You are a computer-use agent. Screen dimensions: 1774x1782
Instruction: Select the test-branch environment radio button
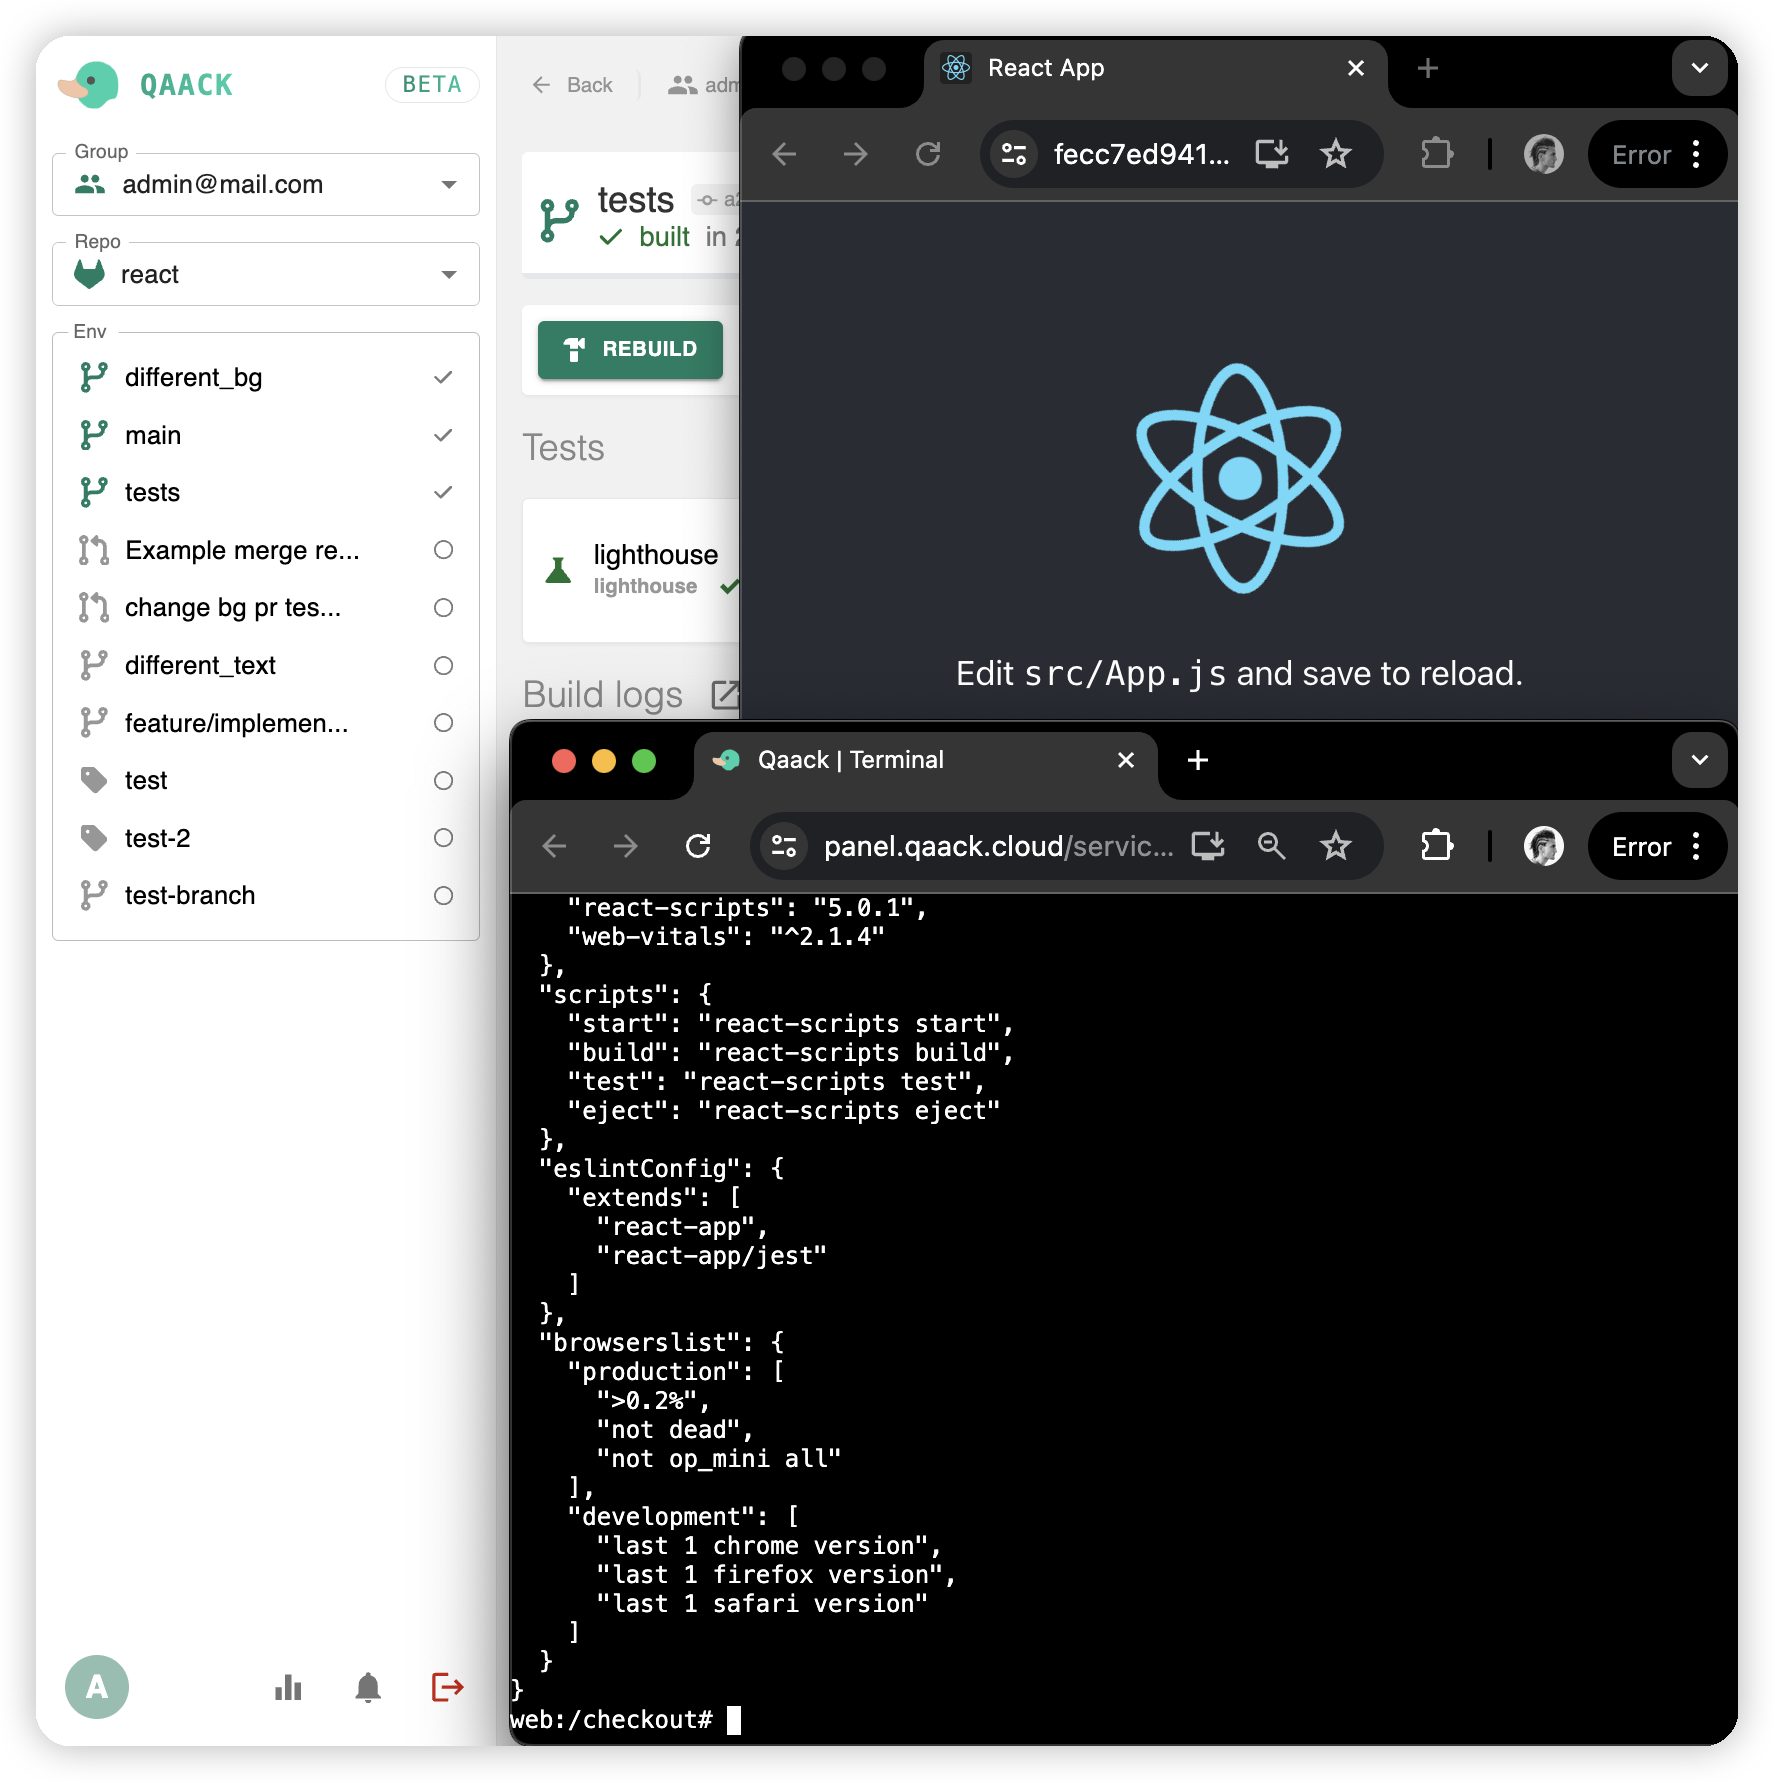click(x=443, y=896)
